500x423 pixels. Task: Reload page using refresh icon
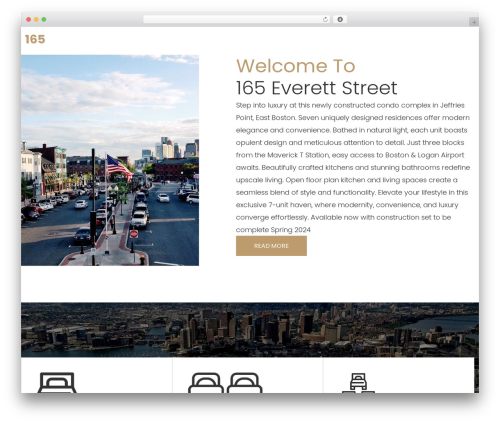[325, 19]
